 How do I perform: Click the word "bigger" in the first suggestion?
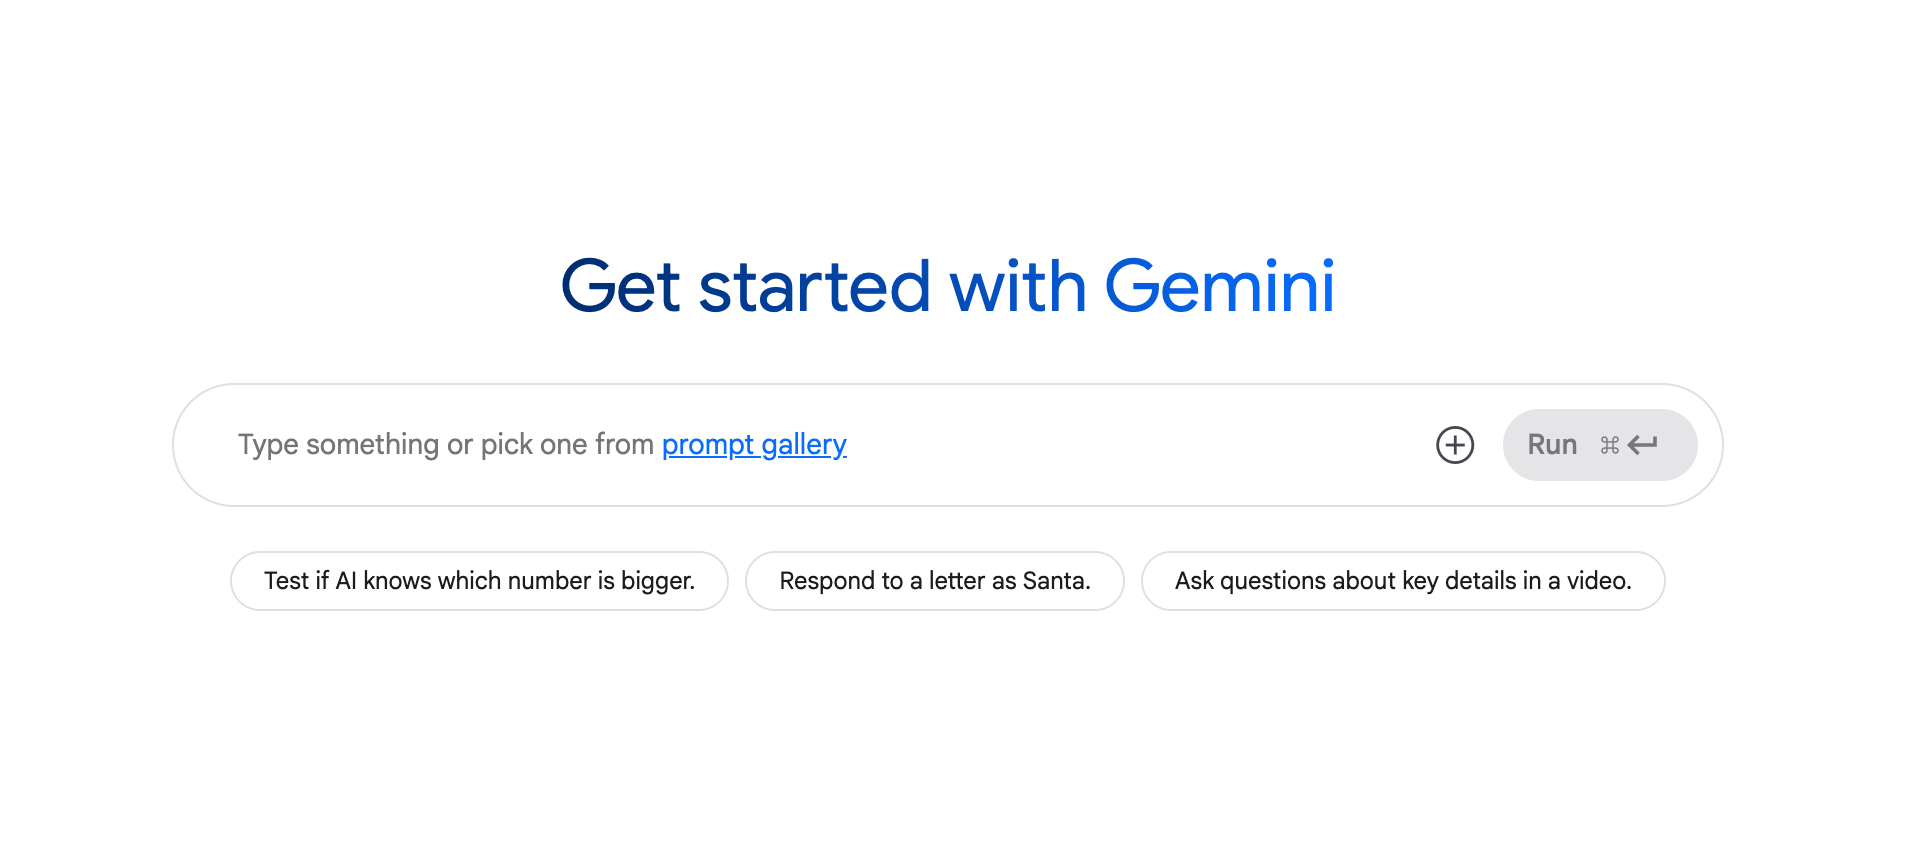(656, 581)
